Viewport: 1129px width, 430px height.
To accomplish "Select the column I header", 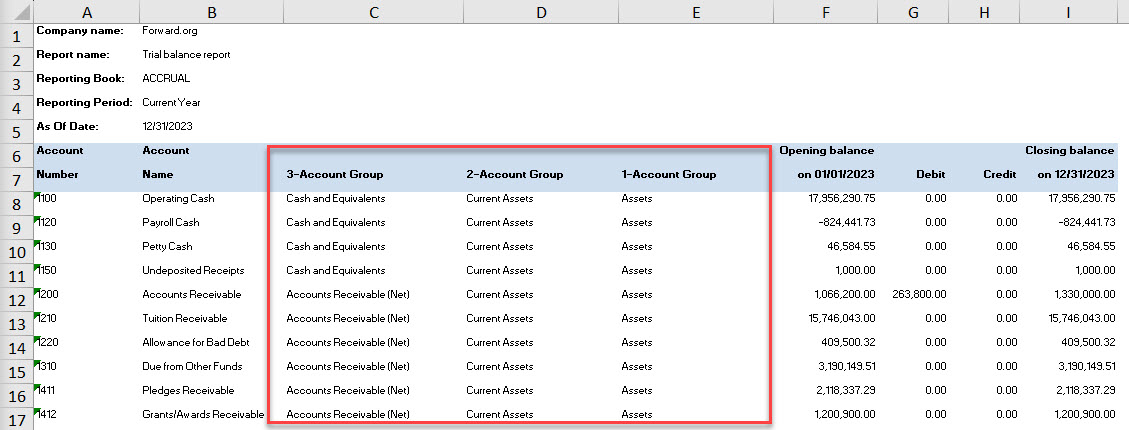I will (1068, 11).
